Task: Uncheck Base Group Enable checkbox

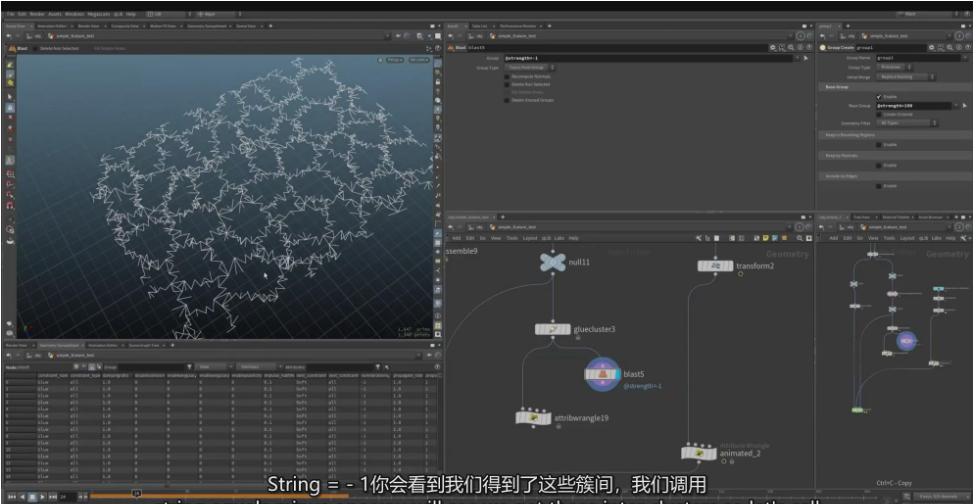Action: pyautogui.click(x=878, y=97)
